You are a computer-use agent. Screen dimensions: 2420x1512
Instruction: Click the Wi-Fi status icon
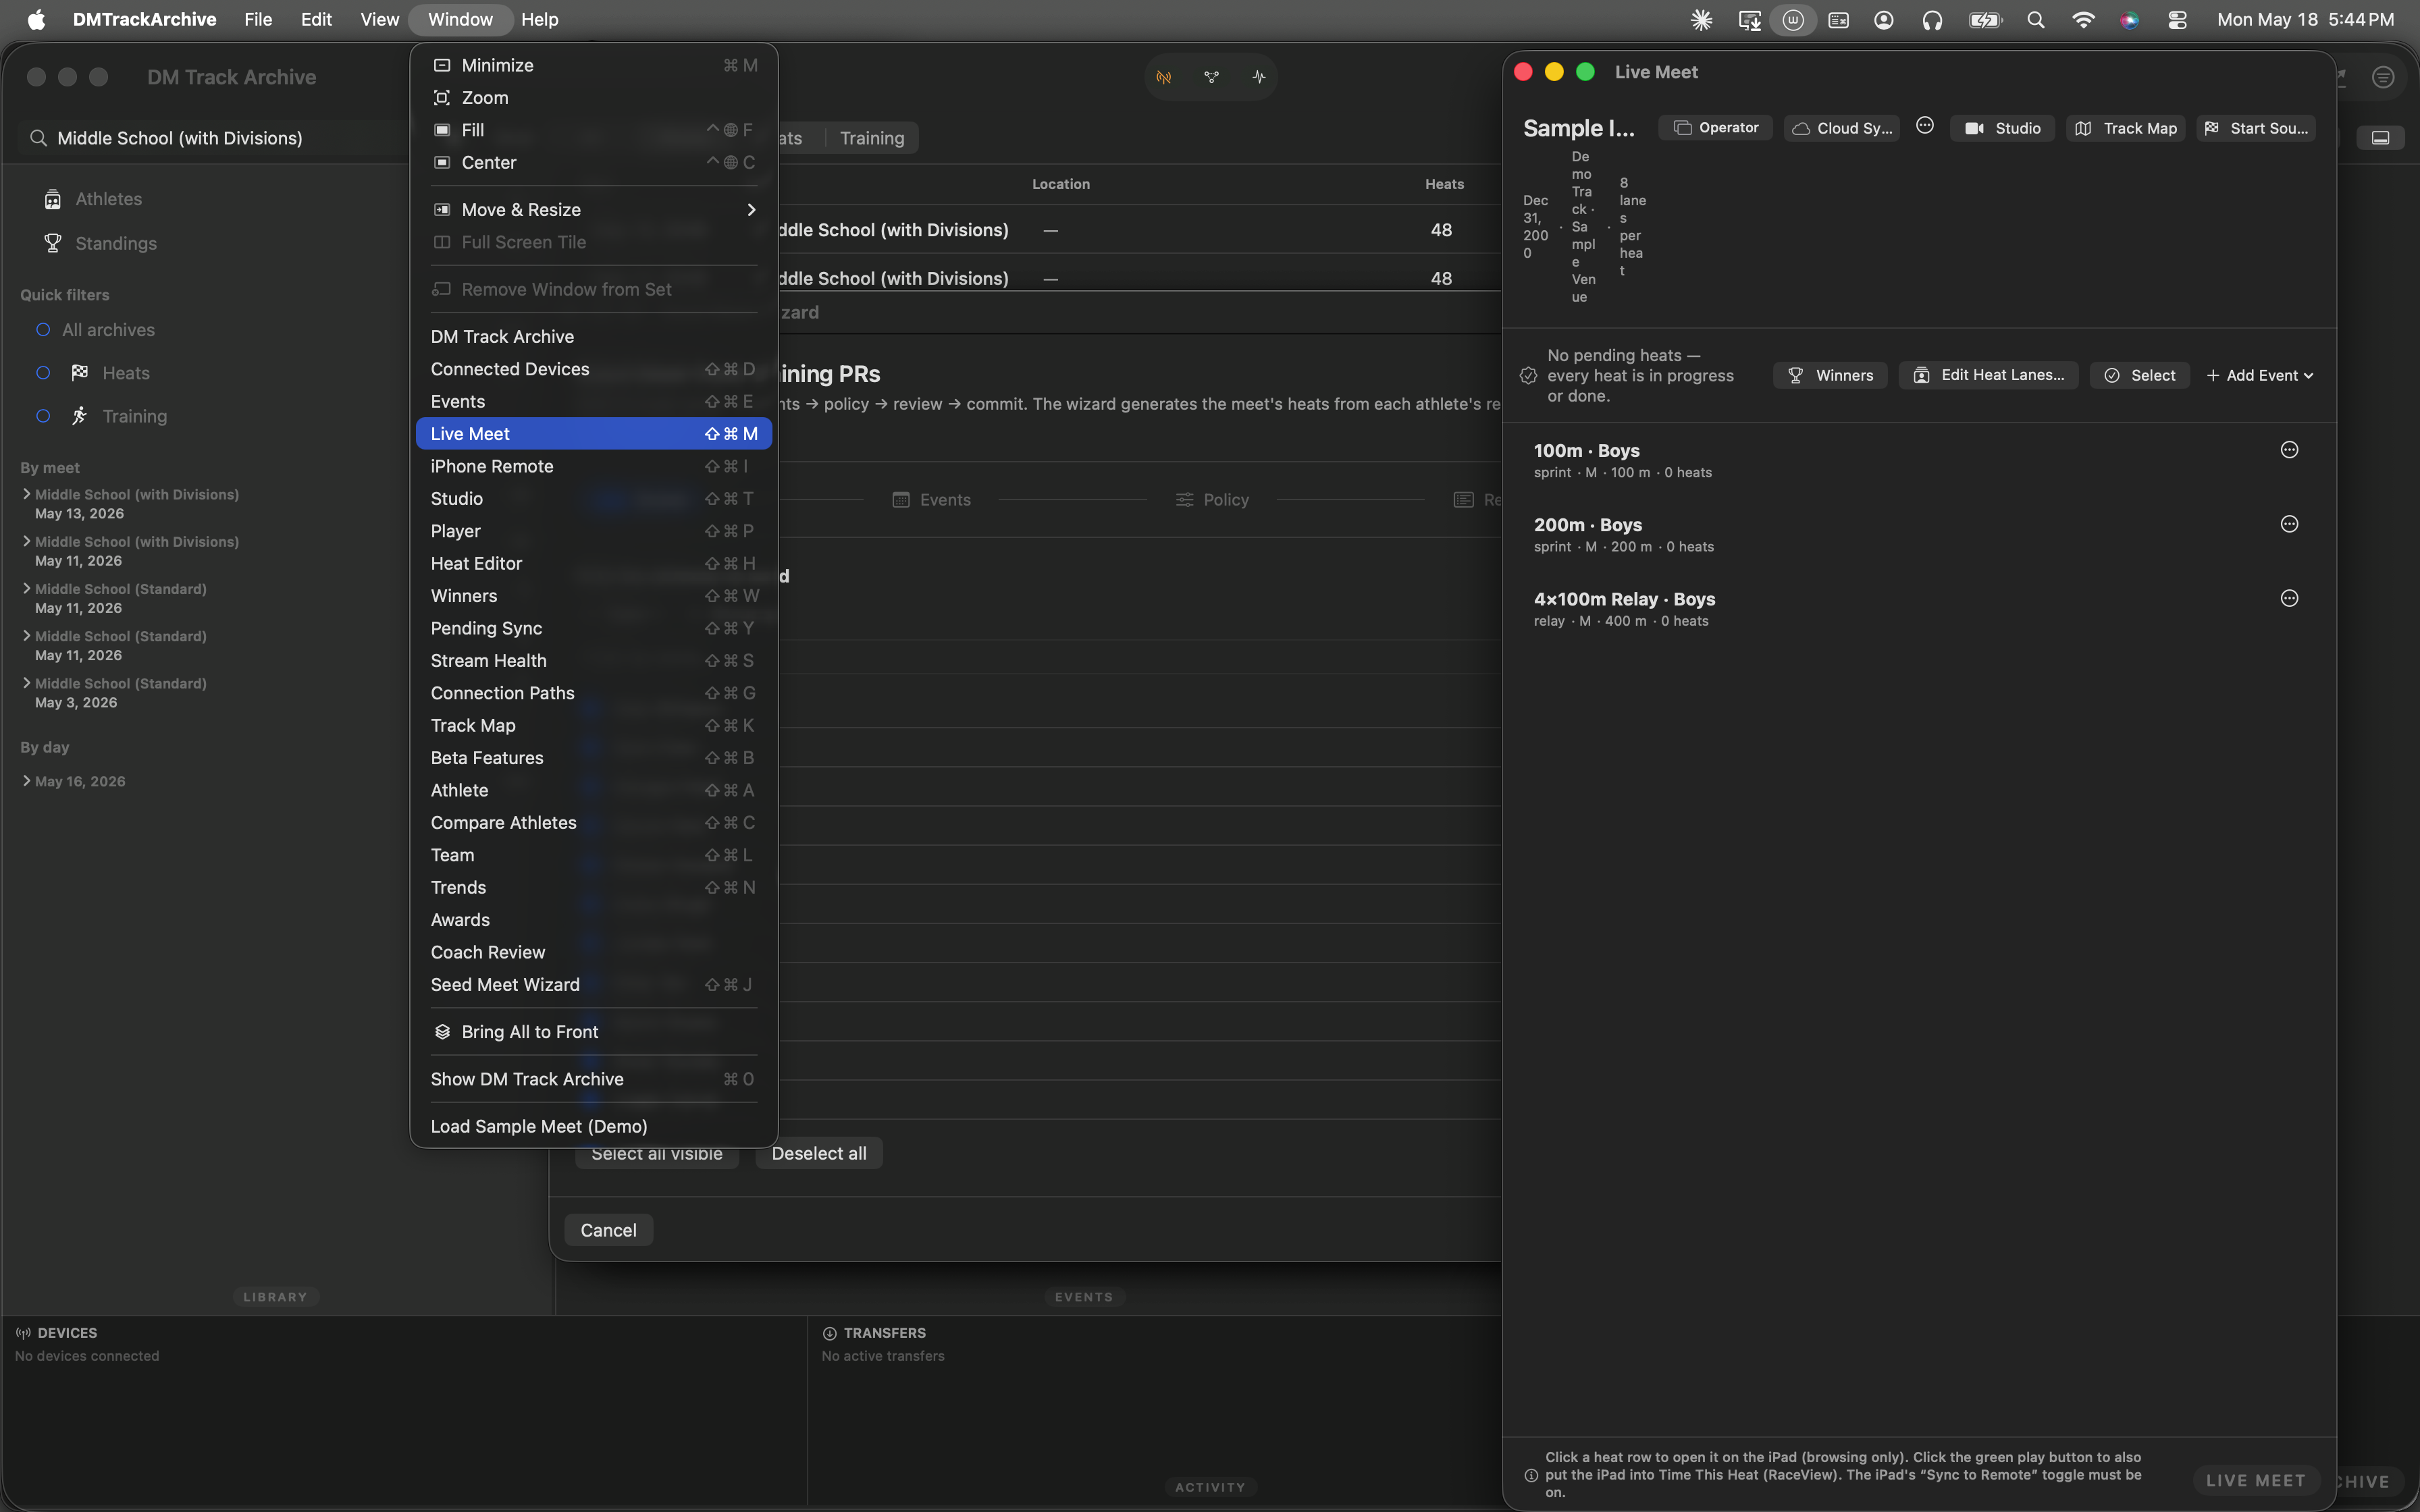tap(2083, 19)
